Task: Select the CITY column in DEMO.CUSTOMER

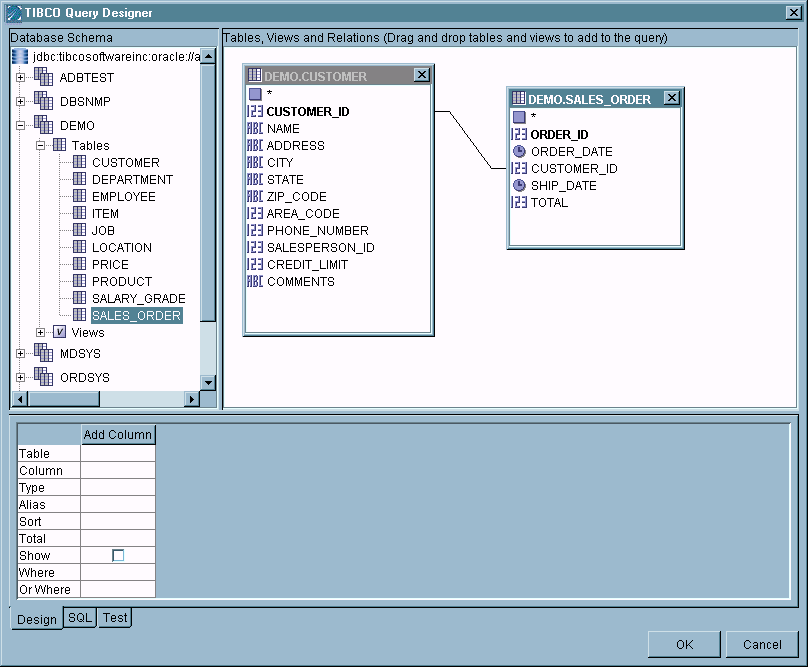Action: [x=280, y=162]
